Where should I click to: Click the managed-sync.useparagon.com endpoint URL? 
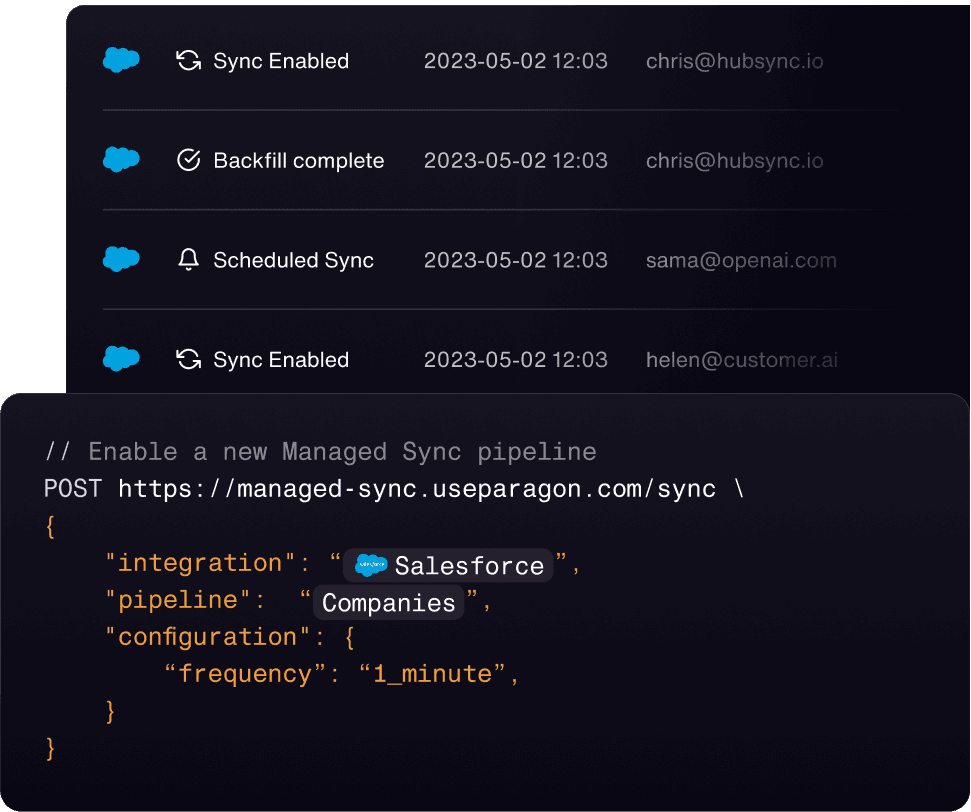[x=417, y=489]
